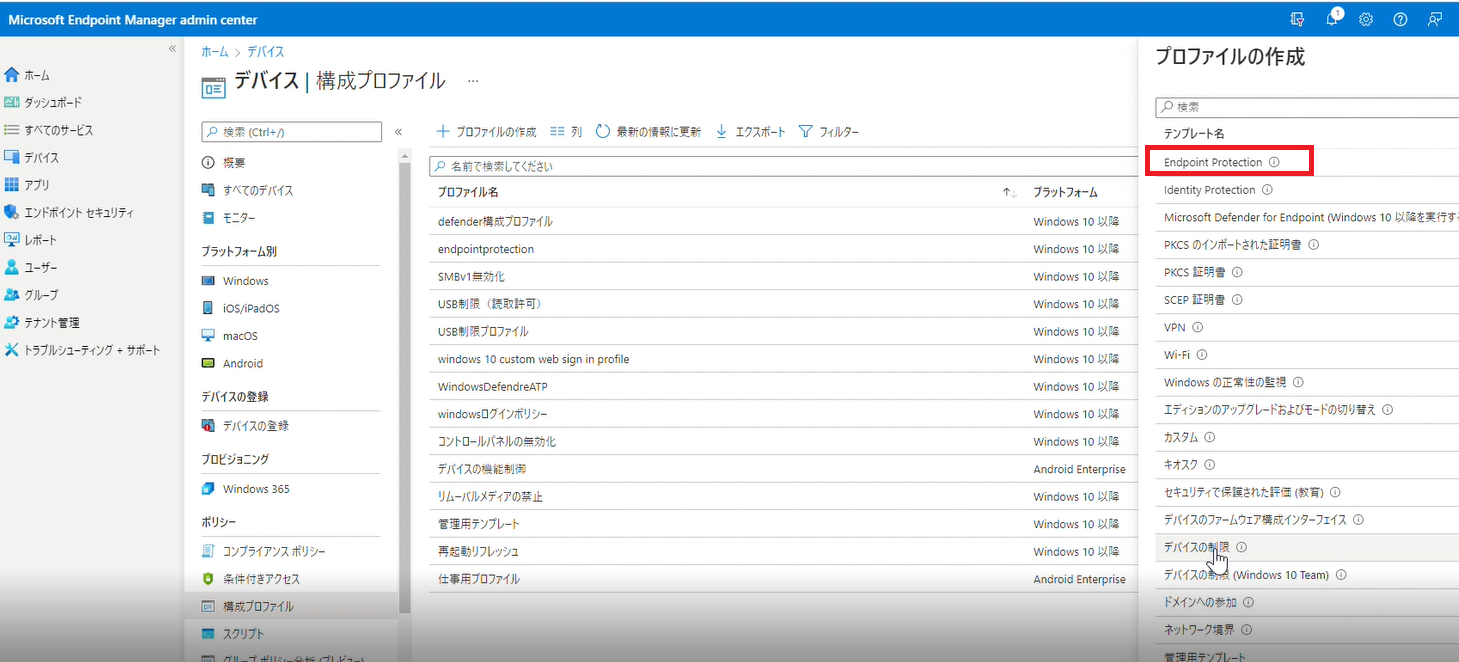Open the notifications bell icon
This screenshot has width=1459, height=662.
point(1333,19)
